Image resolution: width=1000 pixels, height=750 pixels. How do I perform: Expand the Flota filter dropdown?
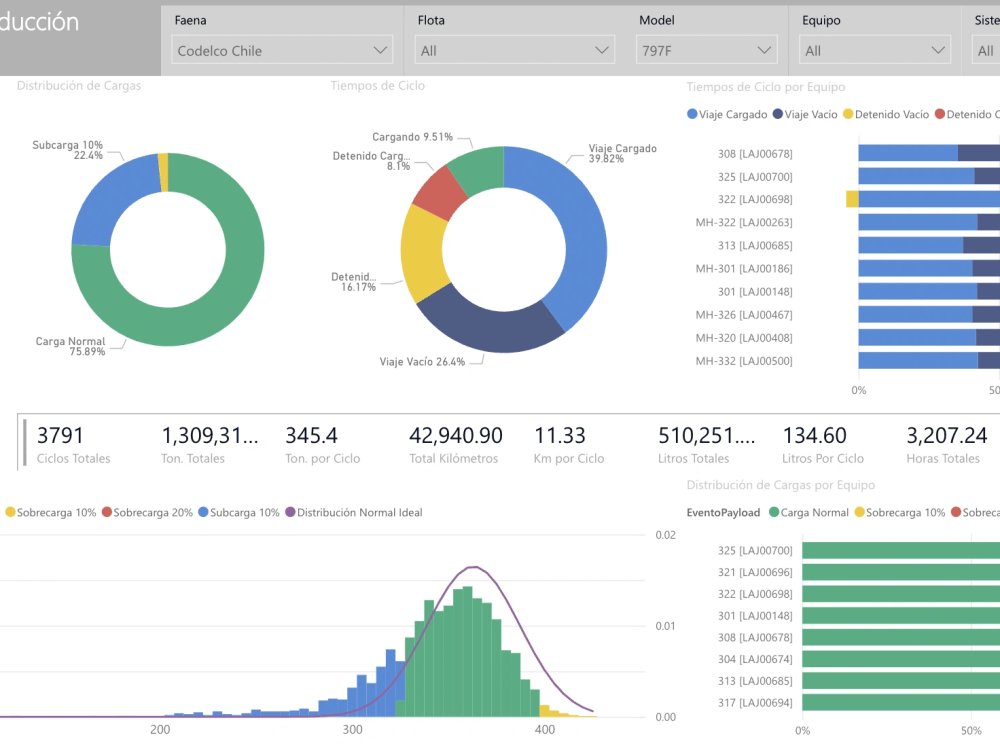click(514, 49)
